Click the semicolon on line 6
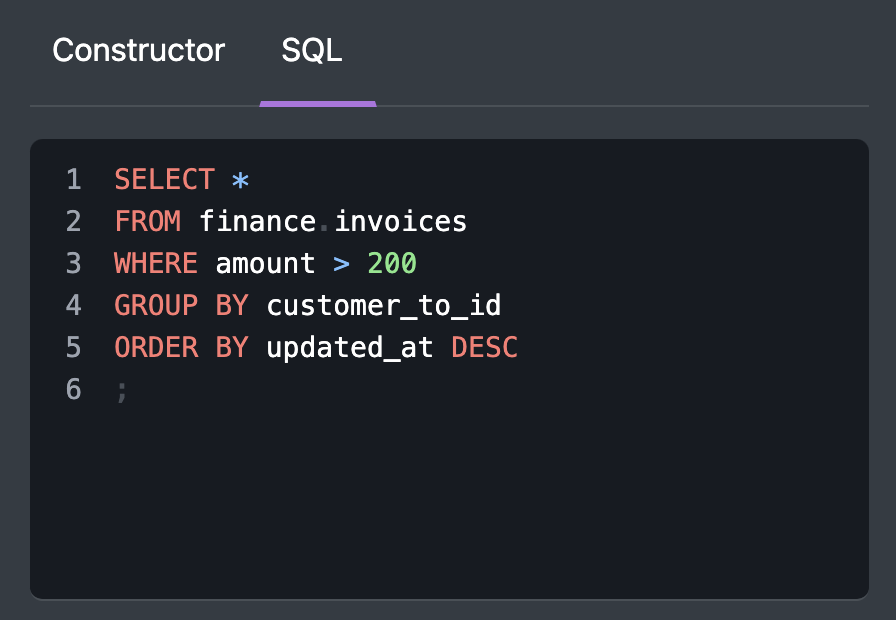Image resolution: width=896 pixels, height=620 pixels. tap(122, 390)
